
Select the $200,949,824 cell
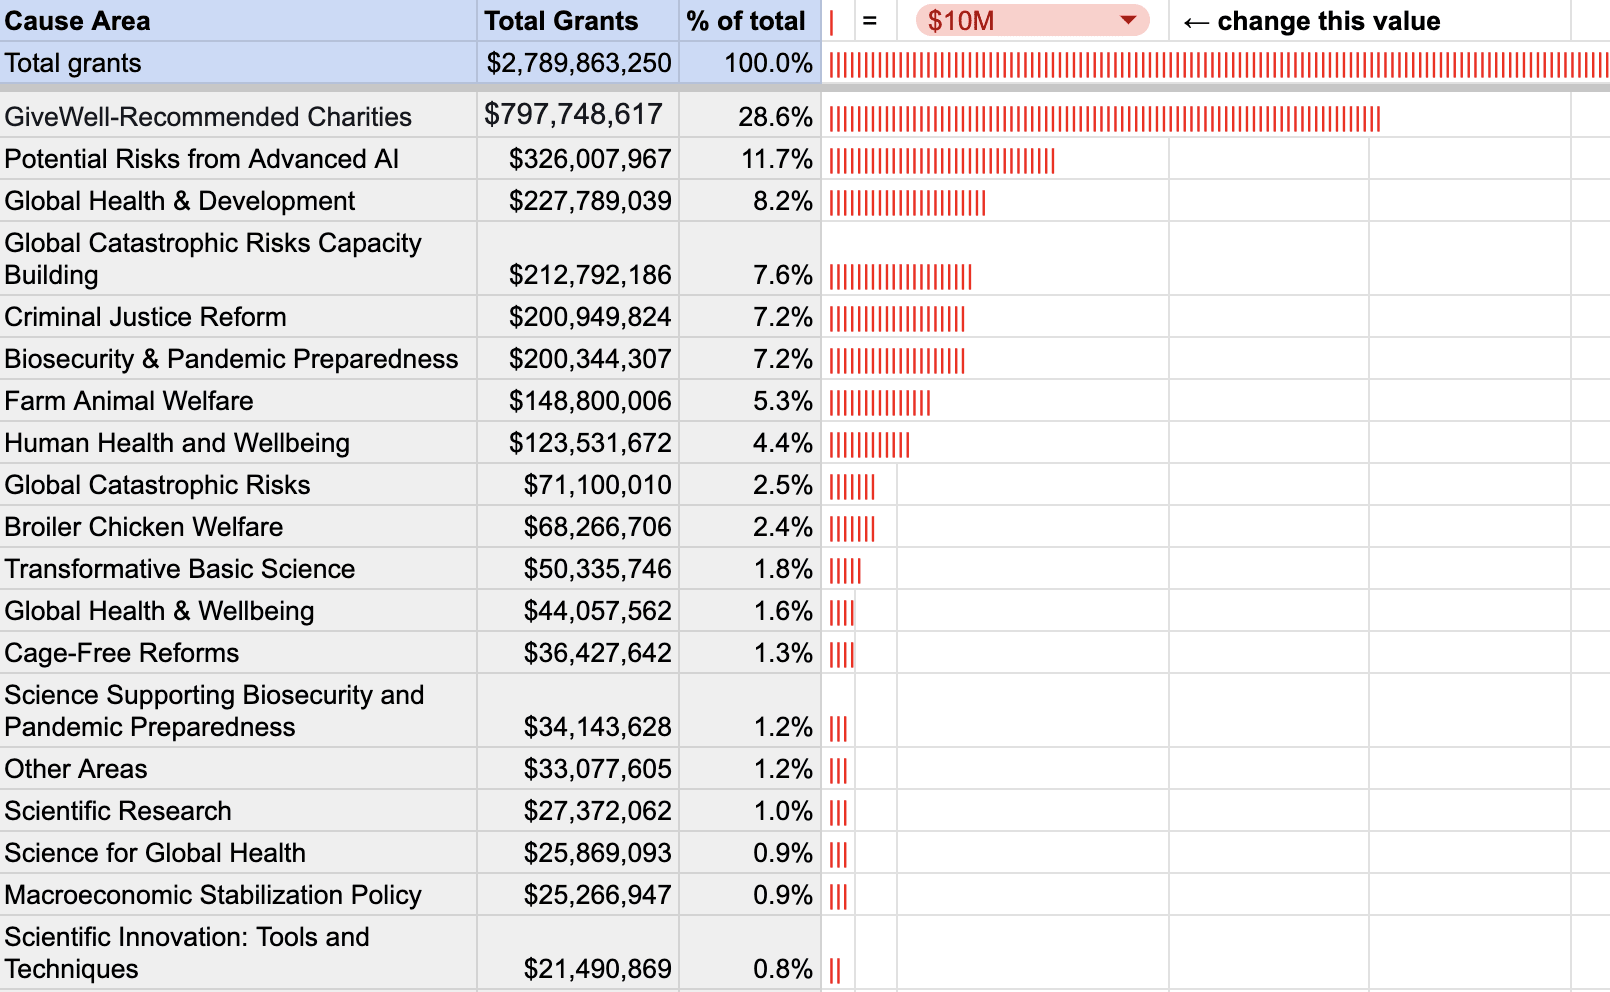578,317
